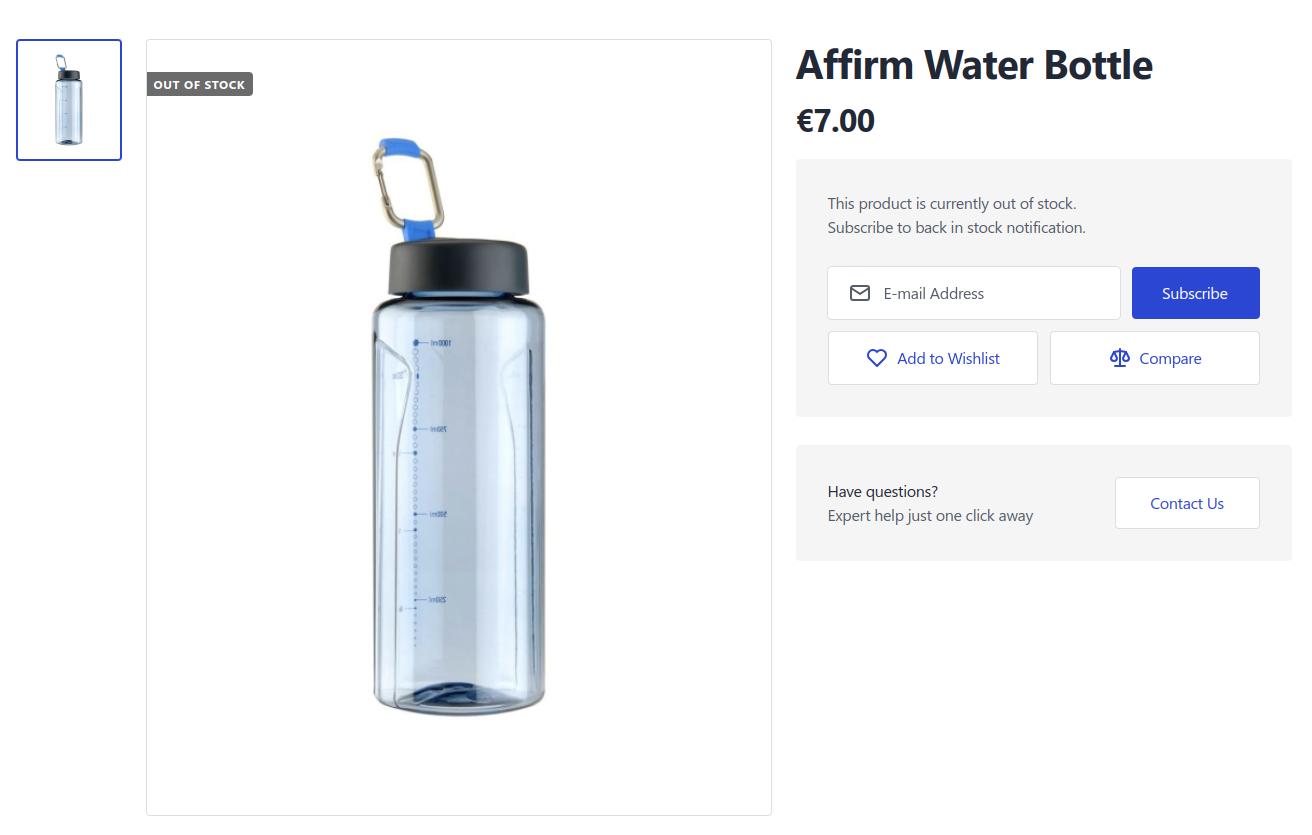
Task: Click the Compare button text
Action: point(1170,358)
